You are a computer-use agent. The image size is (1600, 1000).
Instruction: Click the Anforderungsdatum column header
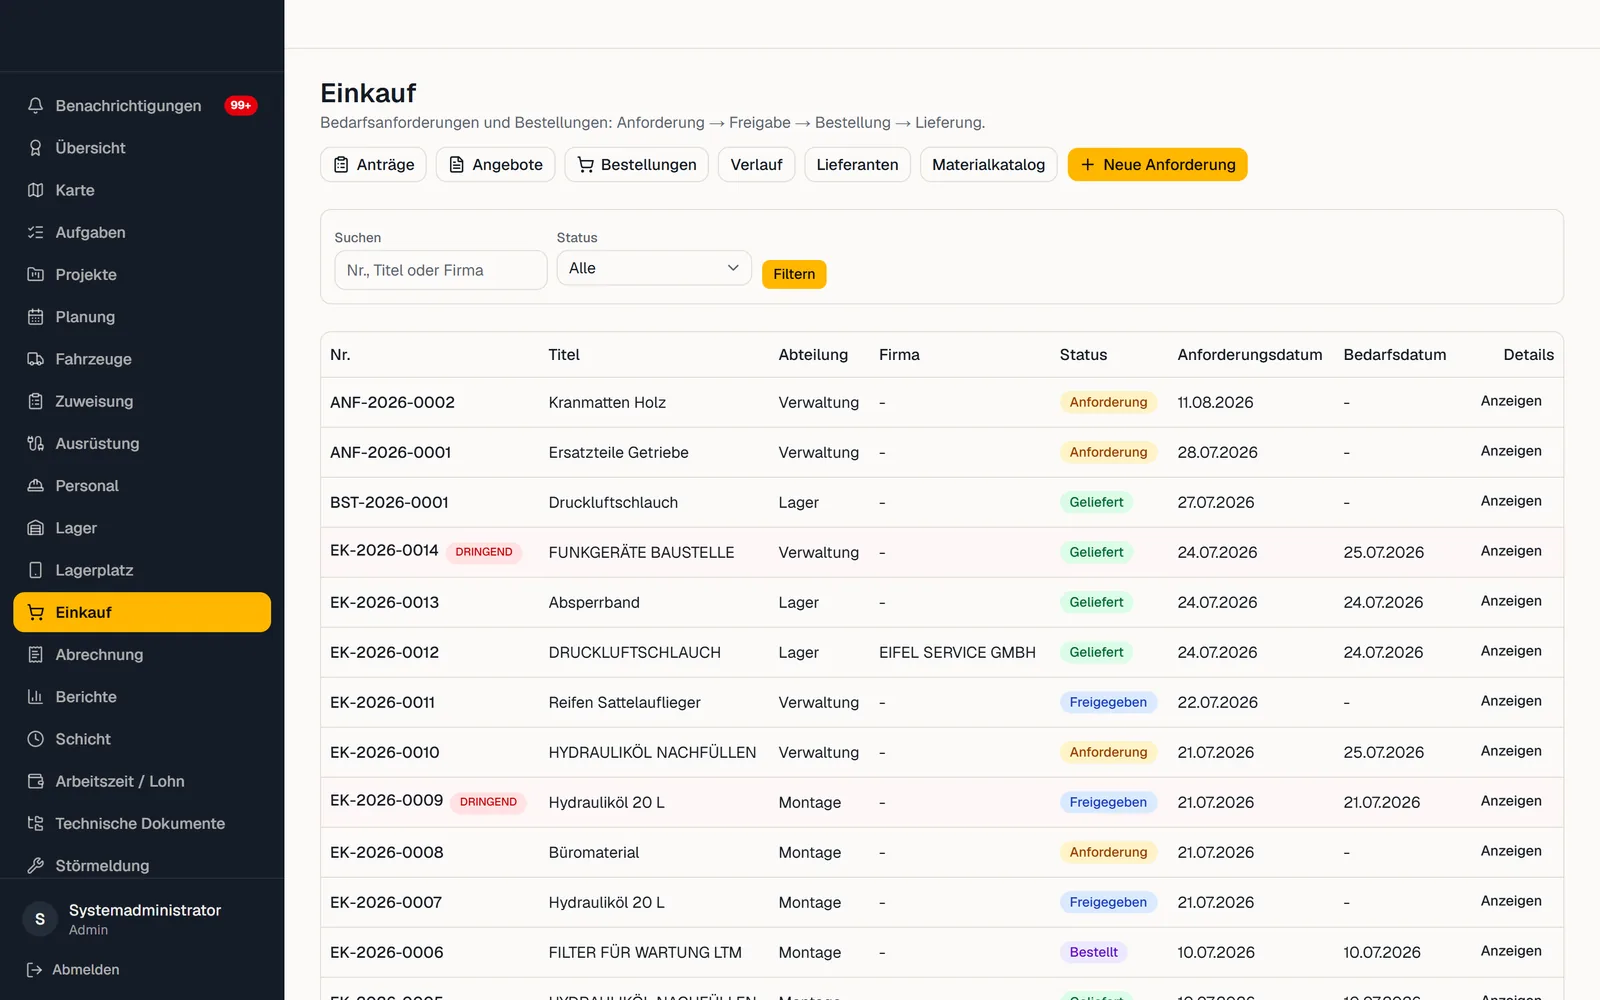[x=1249, y=355]
